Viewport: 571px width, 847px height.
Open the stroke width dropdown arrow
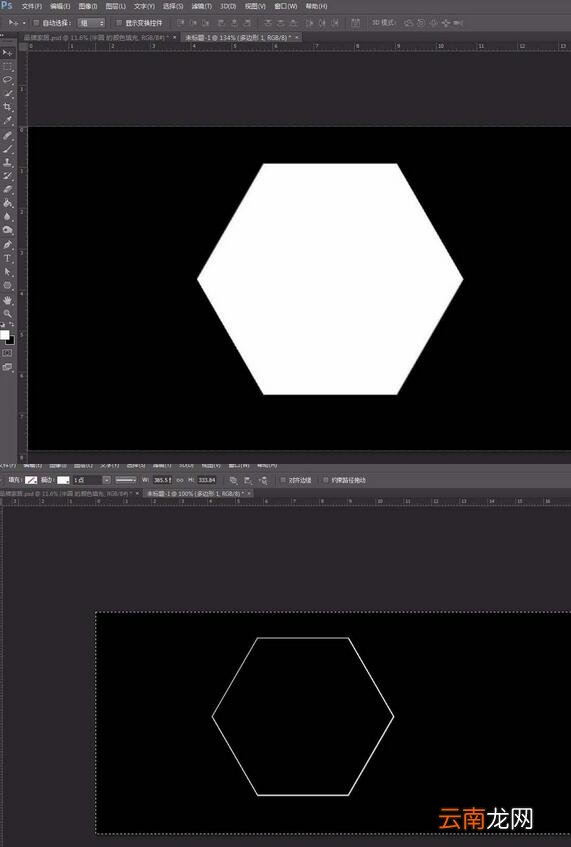point(106,480)
